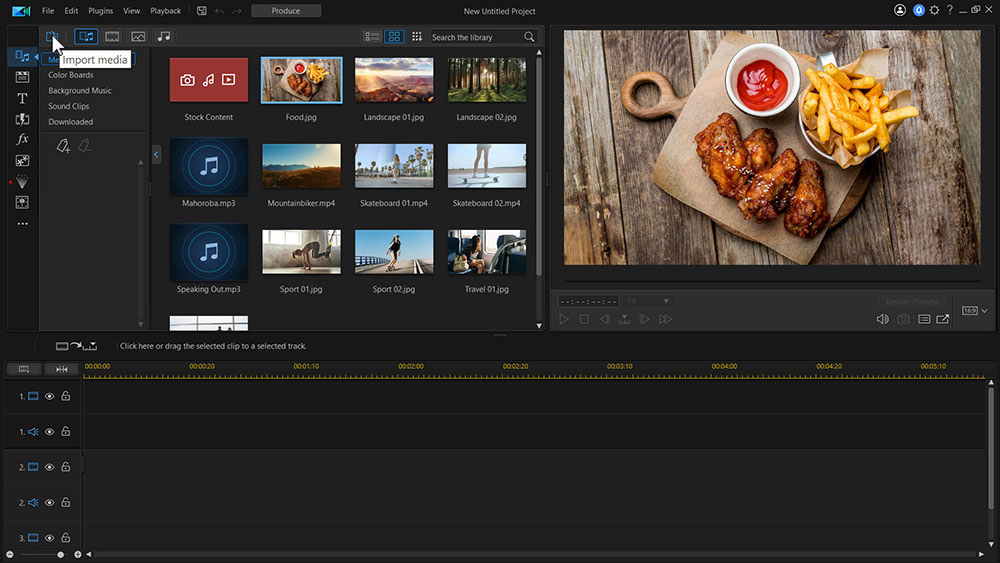Open the preferences gear icon
Image resolution: width=1000 pixels, height=563 pixels.
coord(934,10)
